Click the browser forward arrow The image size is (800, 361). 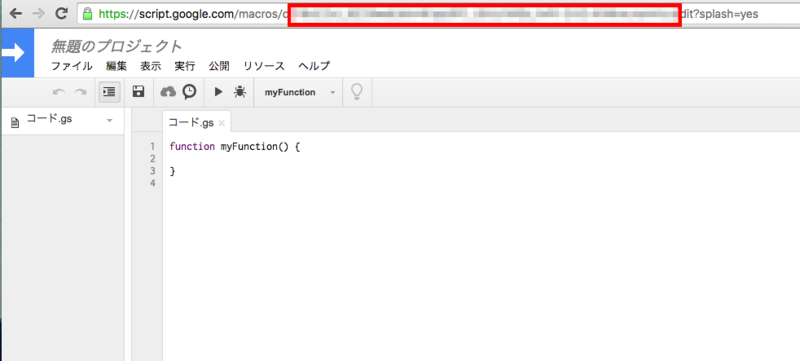click(x=38, y=14)
